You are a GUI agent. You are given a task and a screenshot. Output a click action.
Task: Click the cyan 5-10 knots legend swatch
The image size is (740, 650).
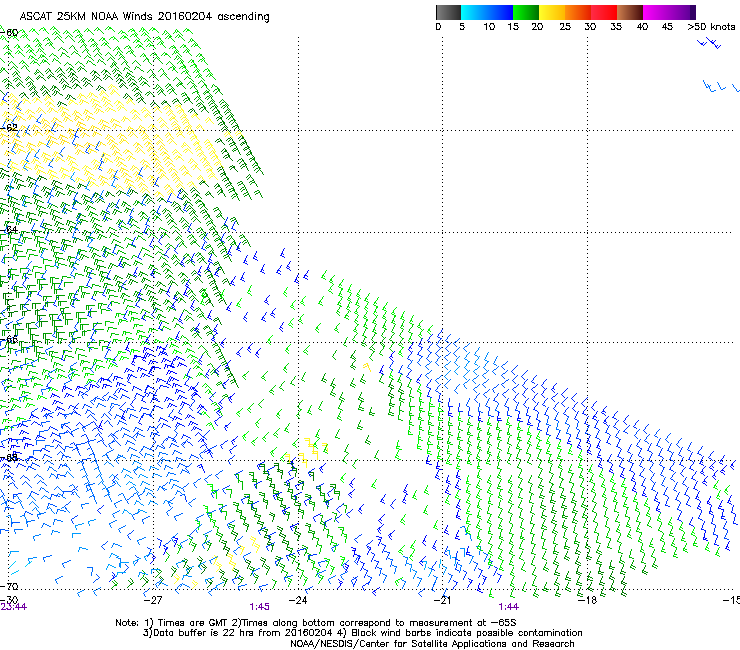coord(474,12)
